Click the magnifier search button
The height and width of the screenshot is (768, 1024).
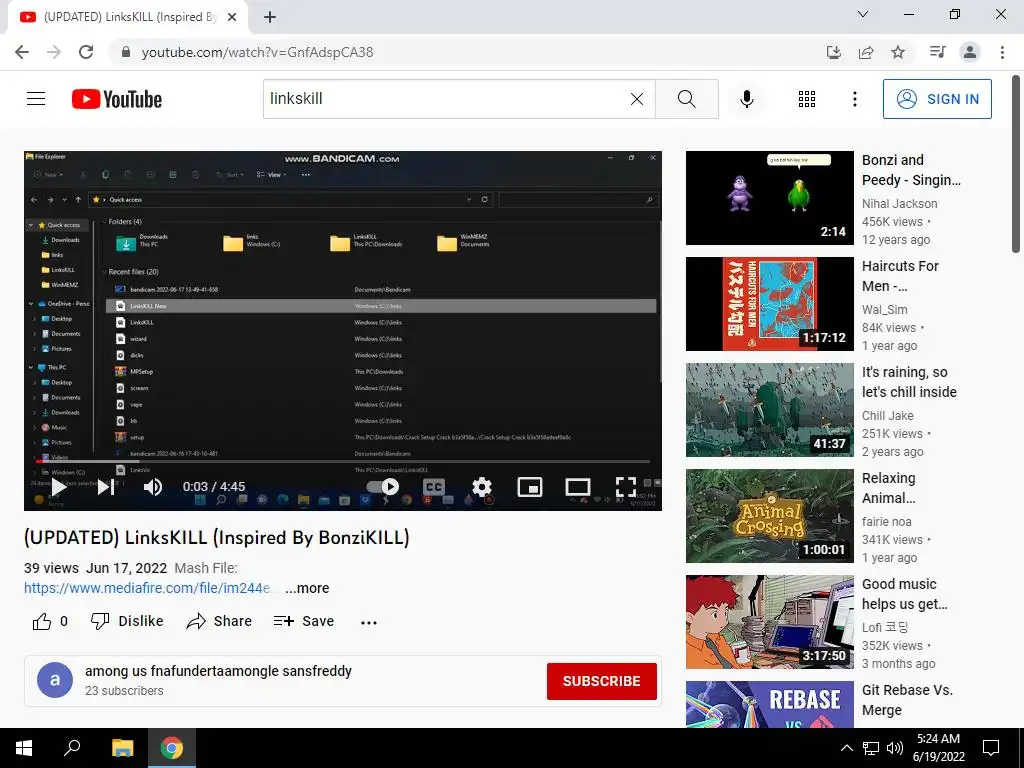click(686, 99)
